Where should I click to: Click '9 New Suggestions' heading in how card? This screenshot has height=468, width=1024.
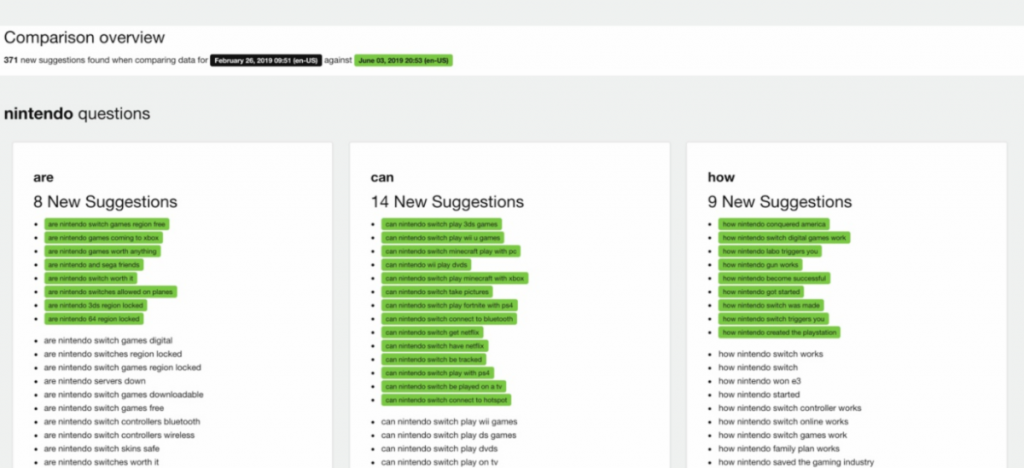(x=780, y=202)
